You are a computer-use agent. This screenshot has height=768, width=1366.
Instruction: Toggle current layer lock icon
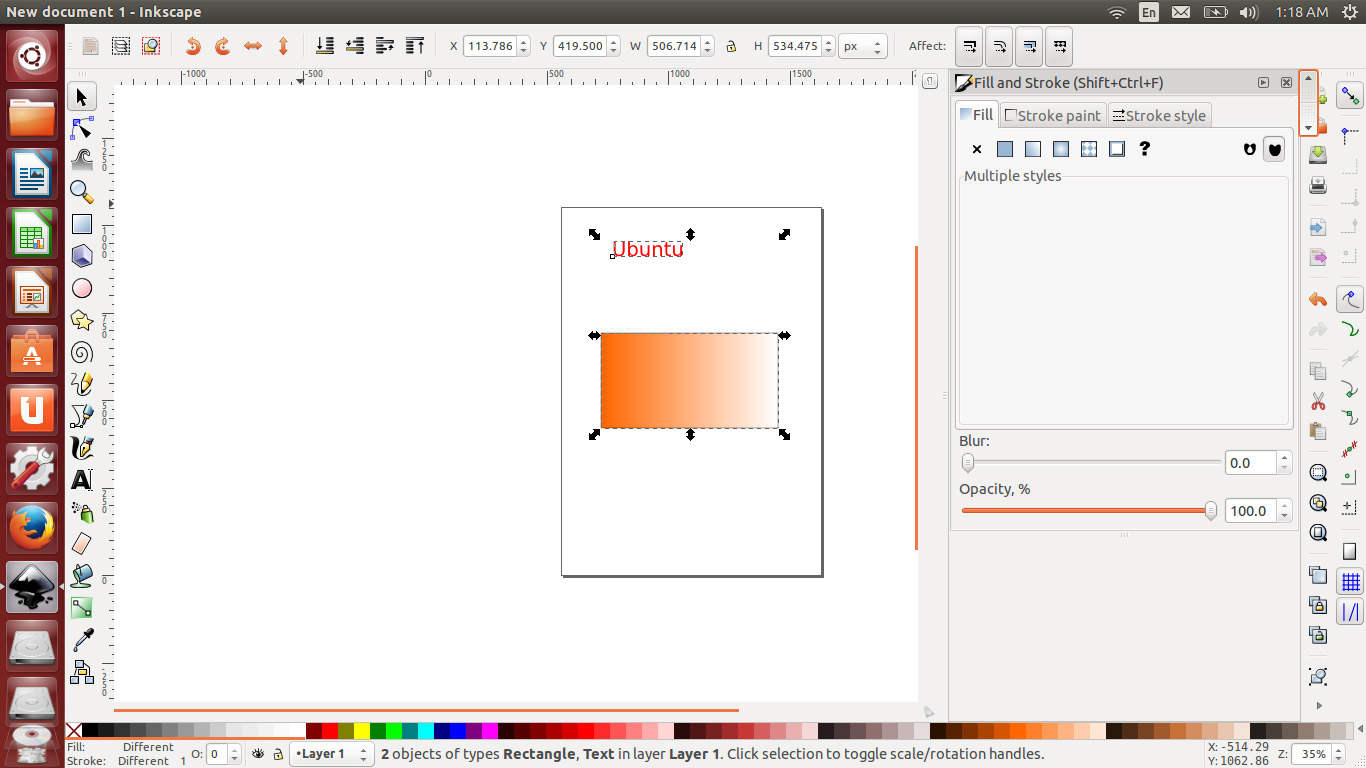pos(277,754)
